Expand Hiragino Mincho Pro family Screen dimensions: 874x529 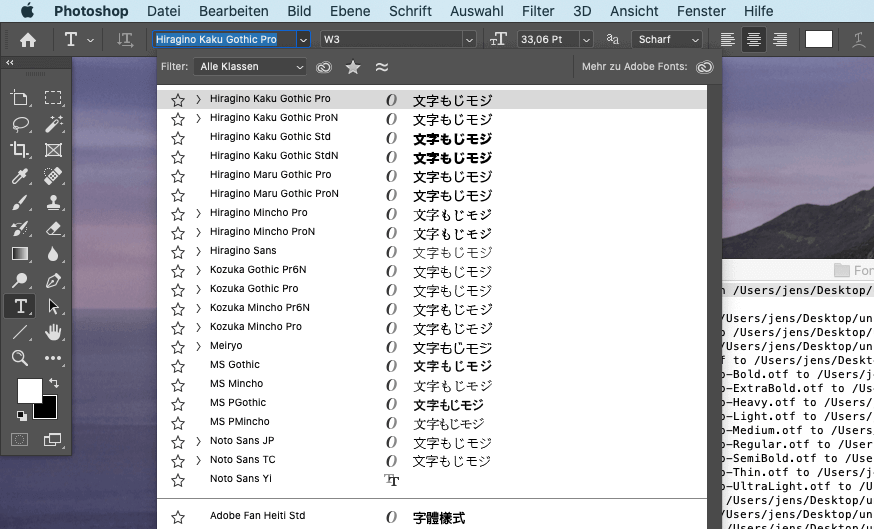point(198,213)
